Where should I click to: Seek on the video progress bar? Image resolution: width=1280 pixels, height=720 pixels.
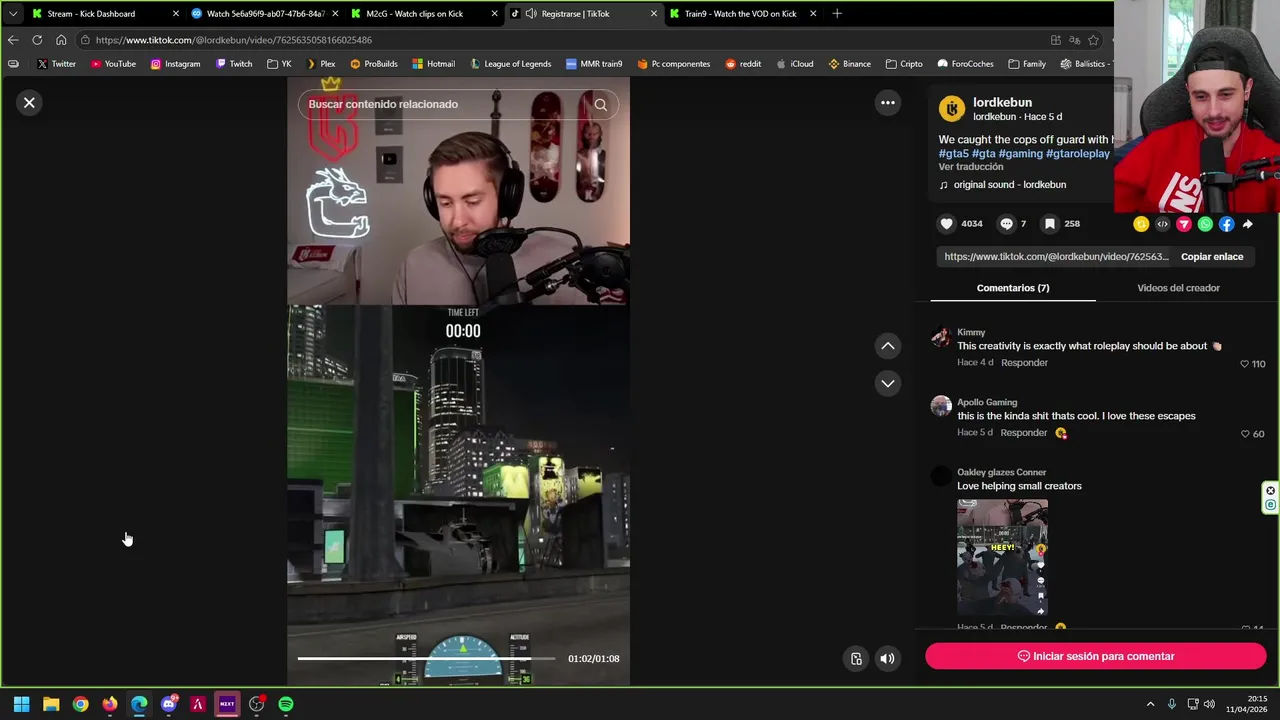pyautogui.click(x=426, y=658)
